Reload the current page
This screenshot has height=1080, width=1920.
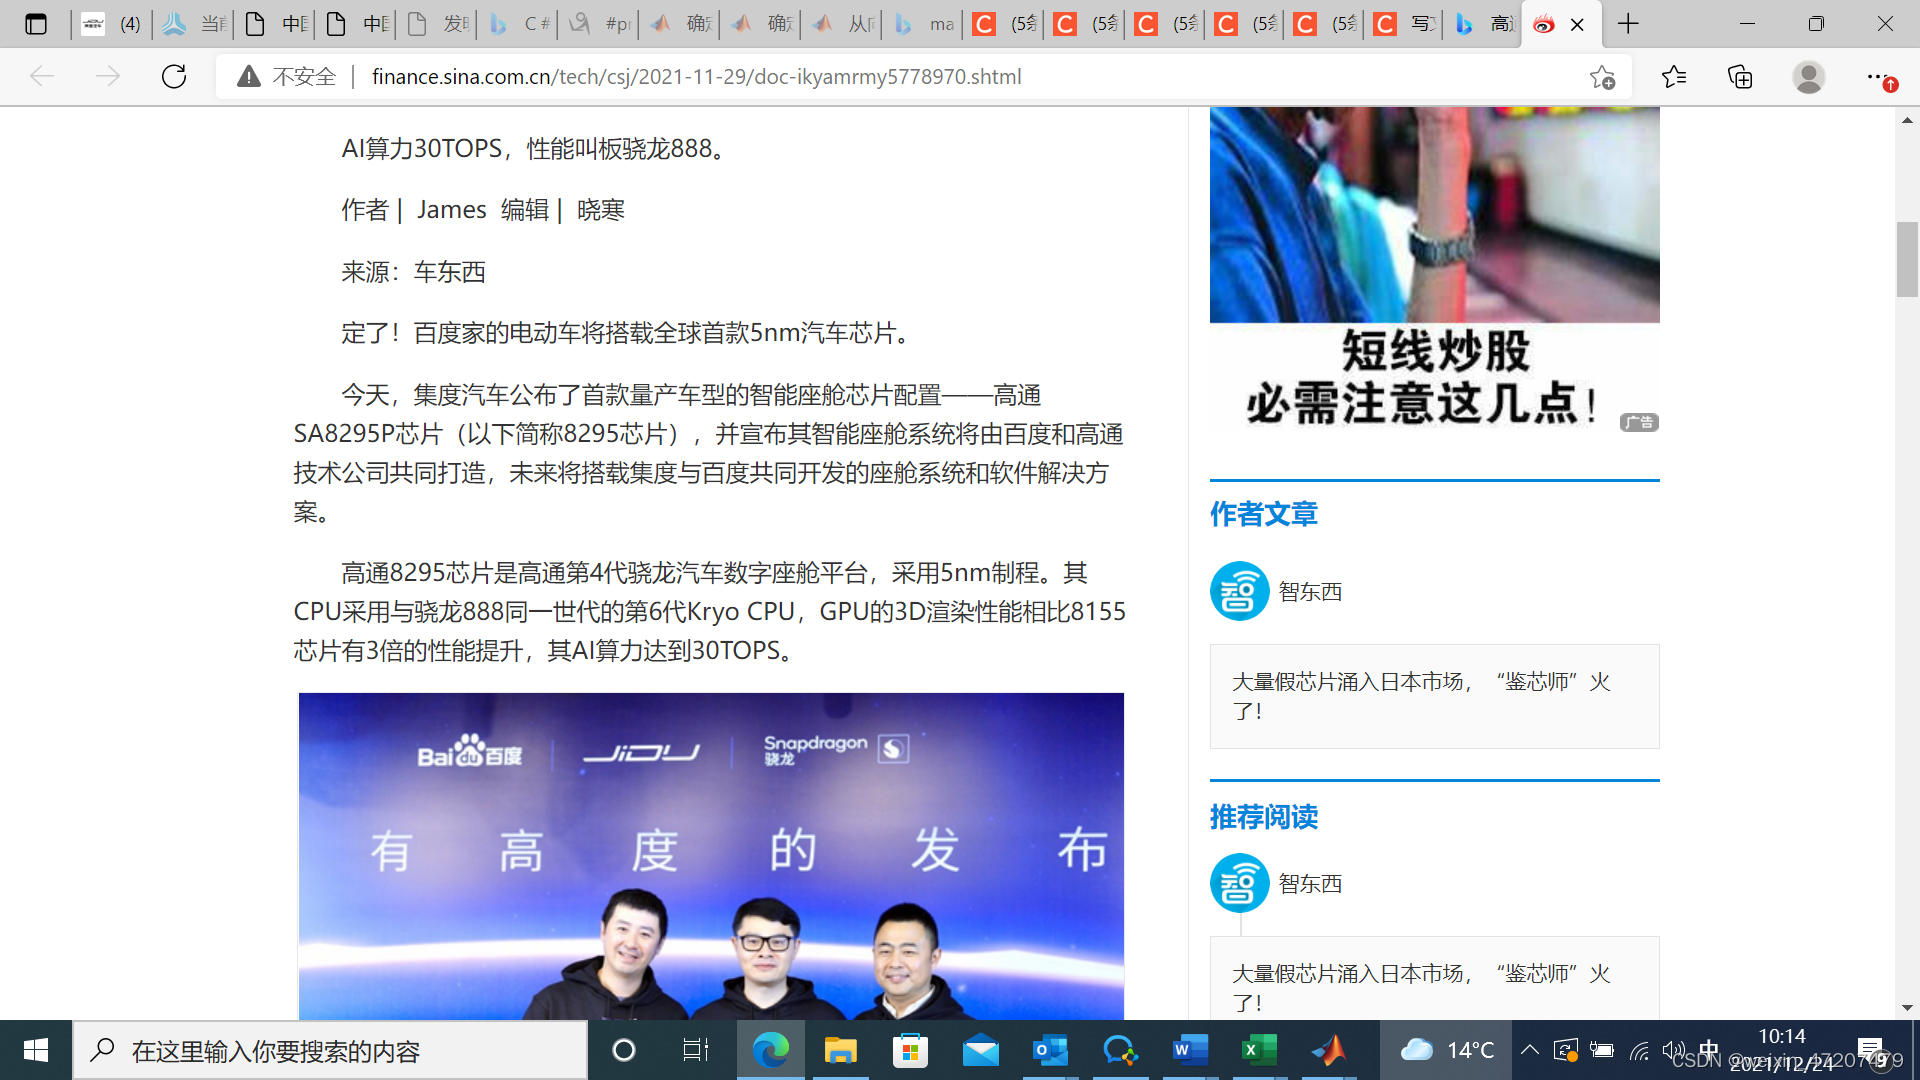click(174, 76)
